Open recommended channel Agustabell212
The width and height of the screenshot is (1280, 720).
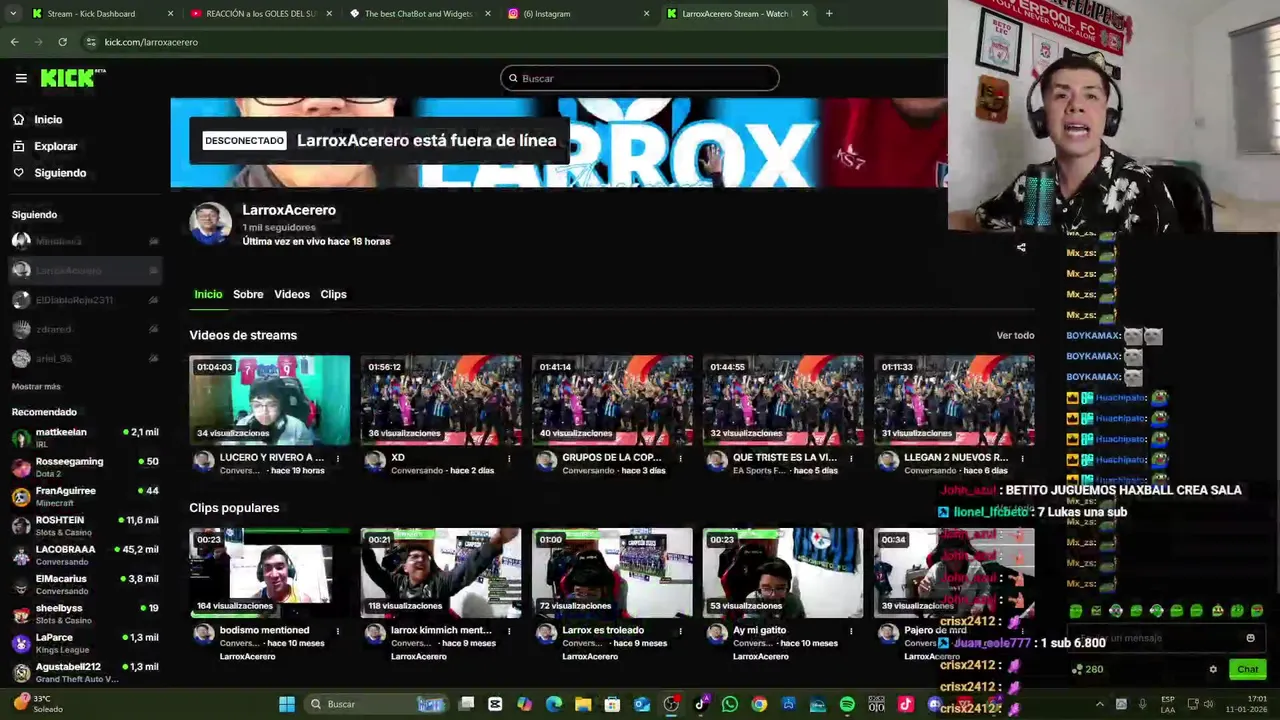pos(85,672)
